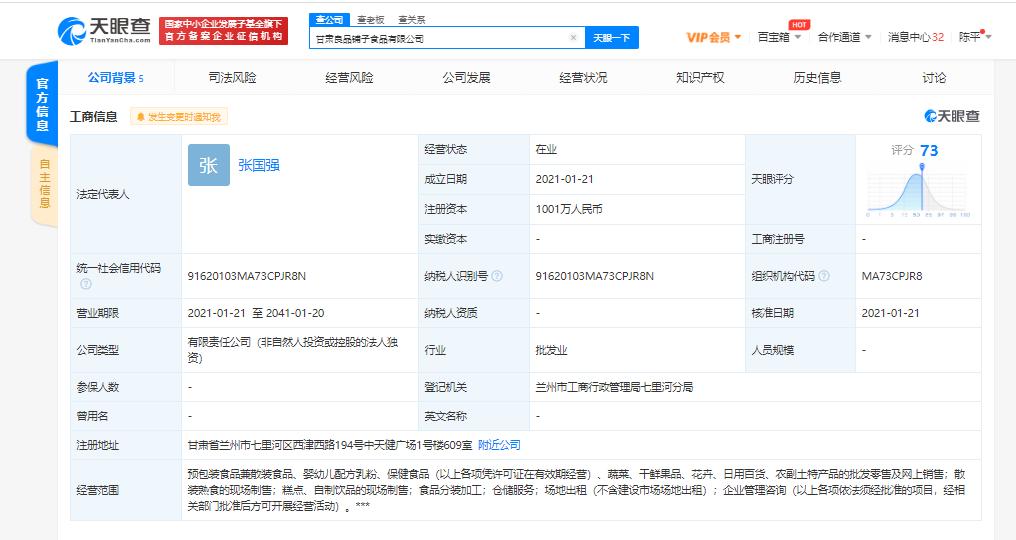Switch to the 公司背景 tab
The image size is (1016, 540).
[115, 78]
